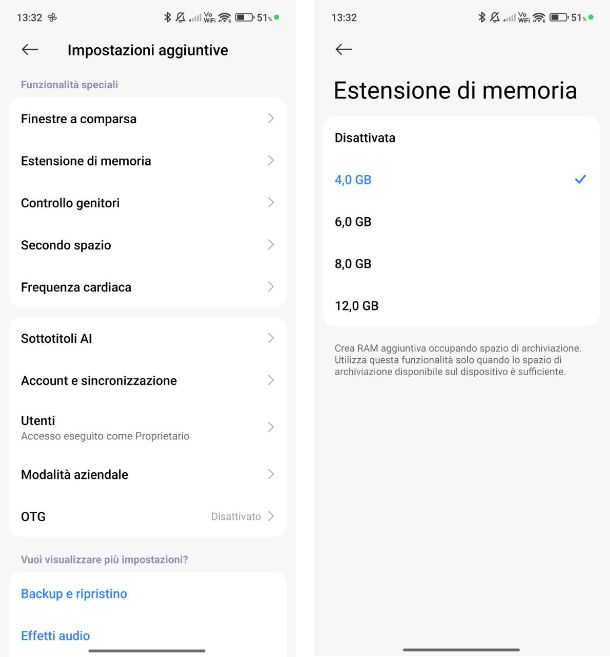The width and height of the screenshot is (610, 657).
Task: Open the Finestre a comparsa chevron
Action: [270, 119]
